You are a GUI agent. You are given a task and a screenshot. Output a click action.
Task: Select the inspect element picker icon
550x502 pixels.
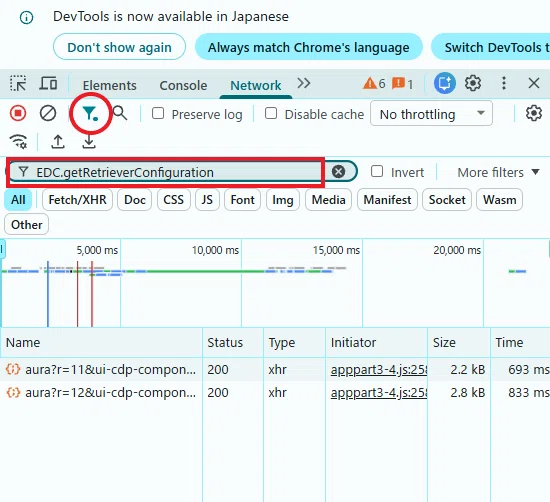coord(18,83)
